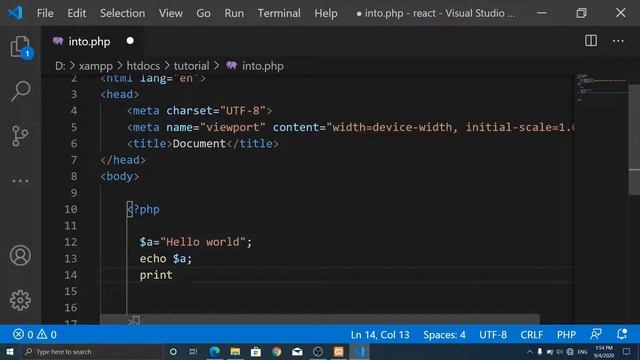Open the Terminal menu
The width and height of the screenshot is (640, 360).
pos(279,13)
